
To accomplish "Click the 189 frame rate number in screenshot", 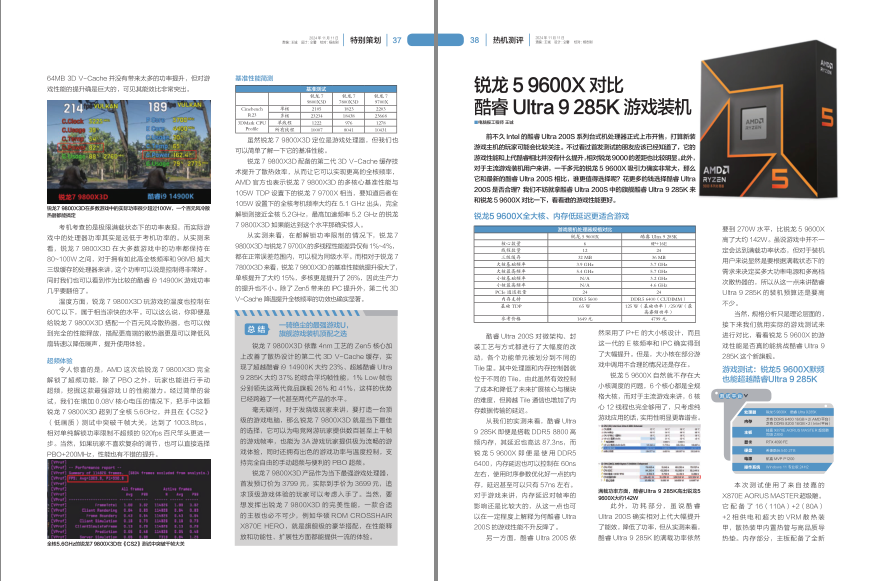I will coord(157,107).
